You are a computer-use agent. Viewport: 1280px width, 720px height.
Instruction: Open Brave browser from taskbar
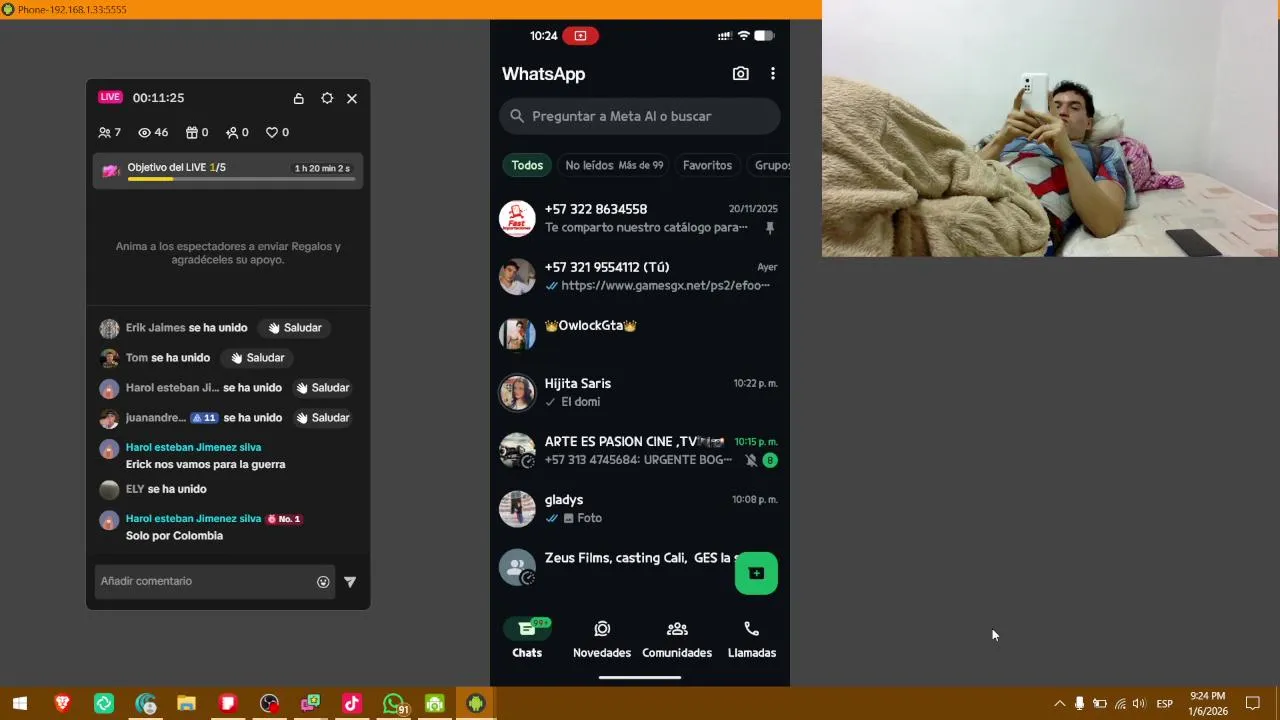click(x=62, y=704)
